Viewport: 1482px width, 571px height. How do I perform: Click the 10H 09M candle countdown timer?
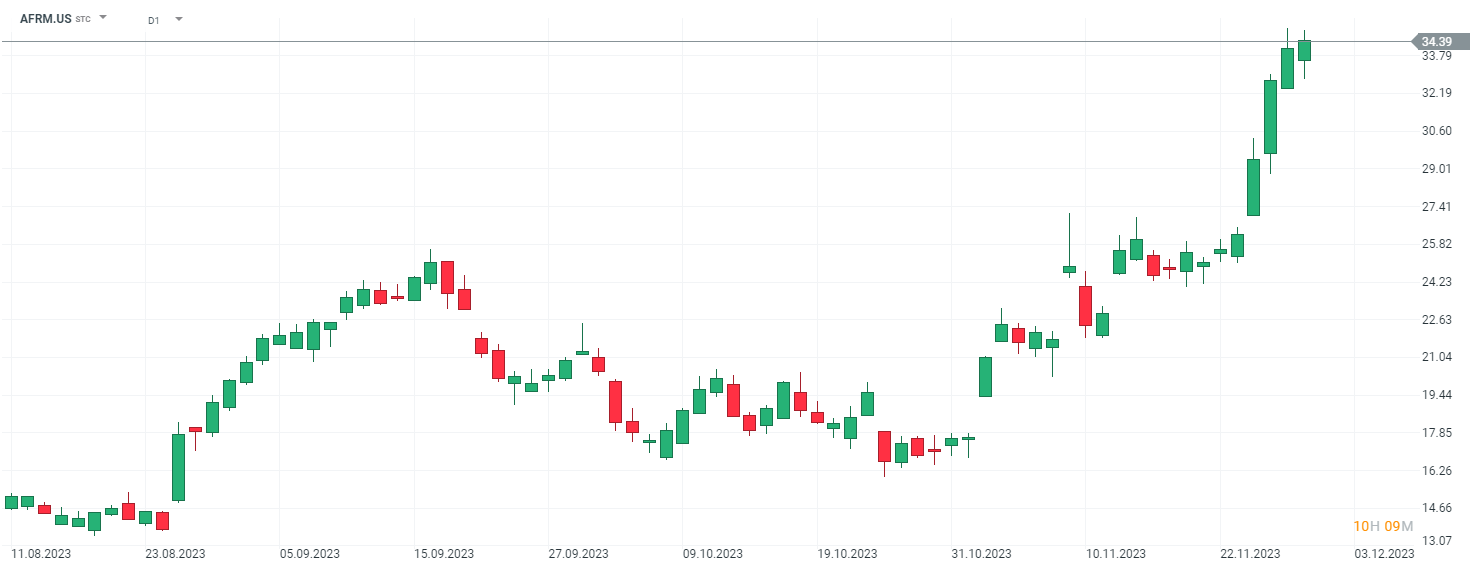[x=1383, y=527]
